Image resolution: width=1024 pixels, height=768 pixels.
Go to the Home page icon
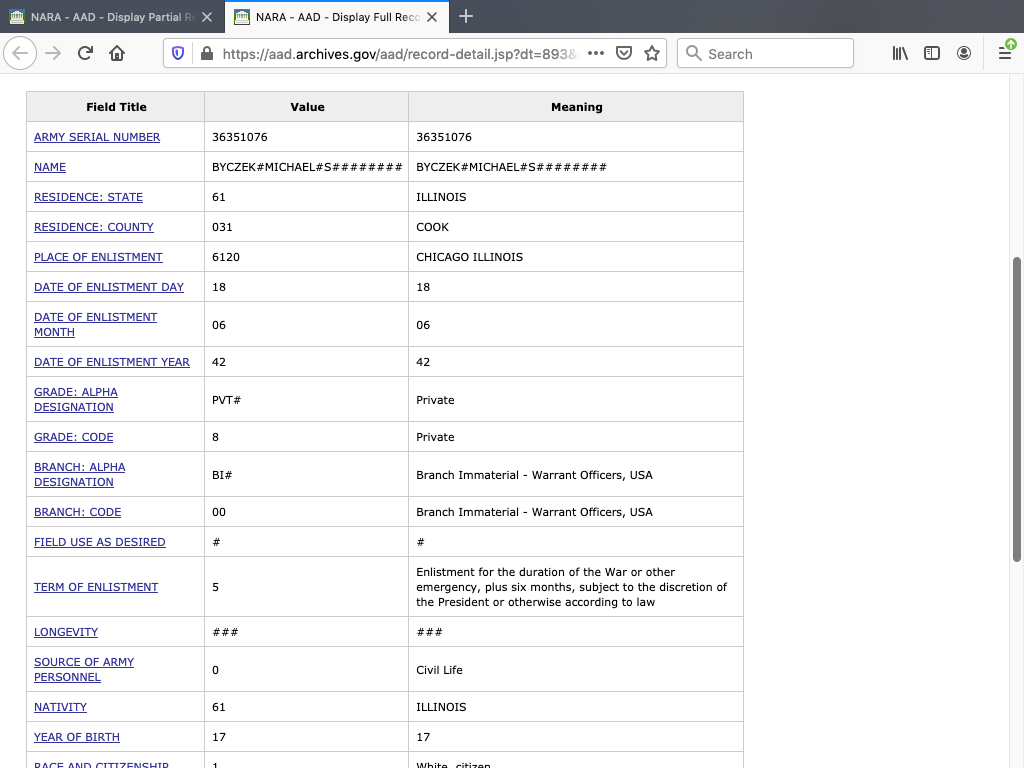[x=117, y=54]
